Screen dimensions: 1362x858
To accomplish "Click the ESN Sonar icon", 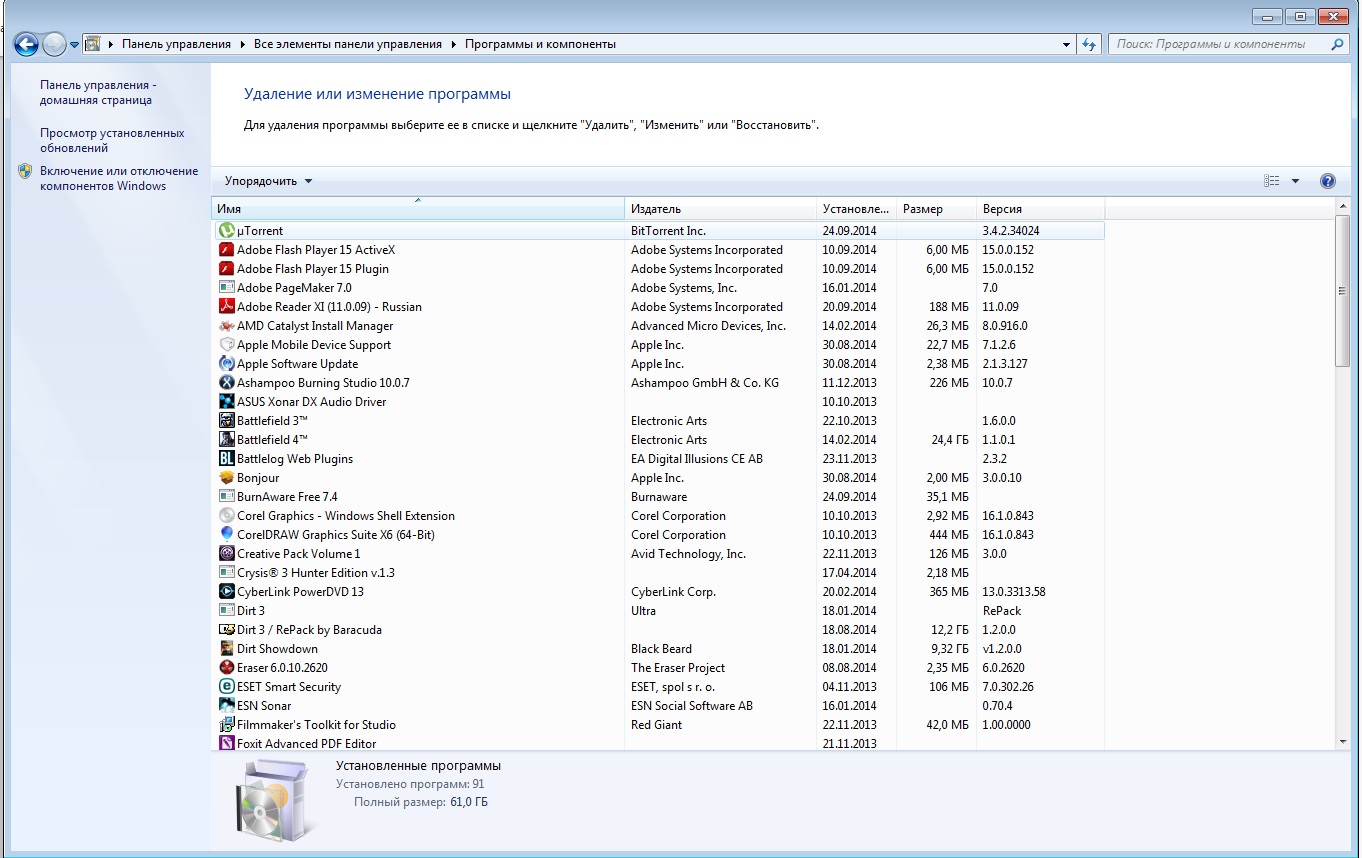I will [227, 706].
